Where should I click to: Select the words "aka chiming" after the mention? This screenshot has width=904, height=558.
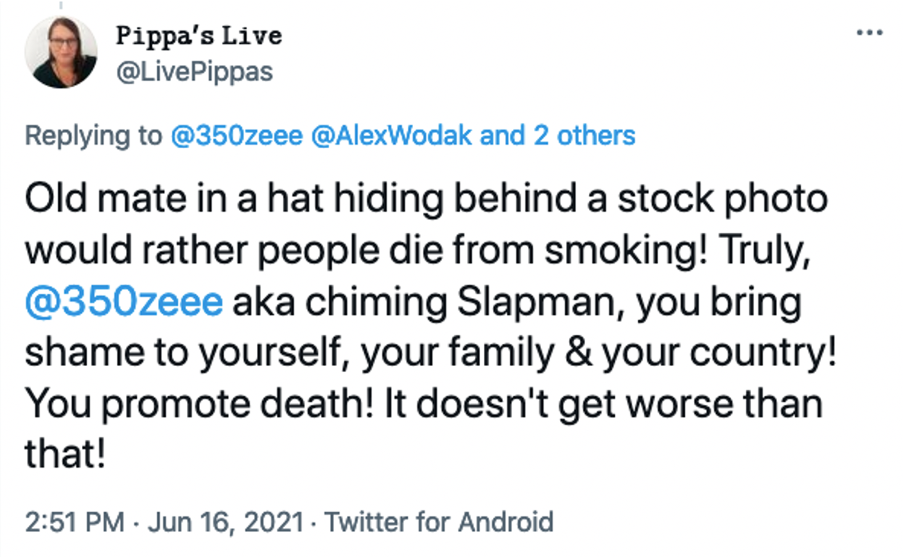[340, 303]
